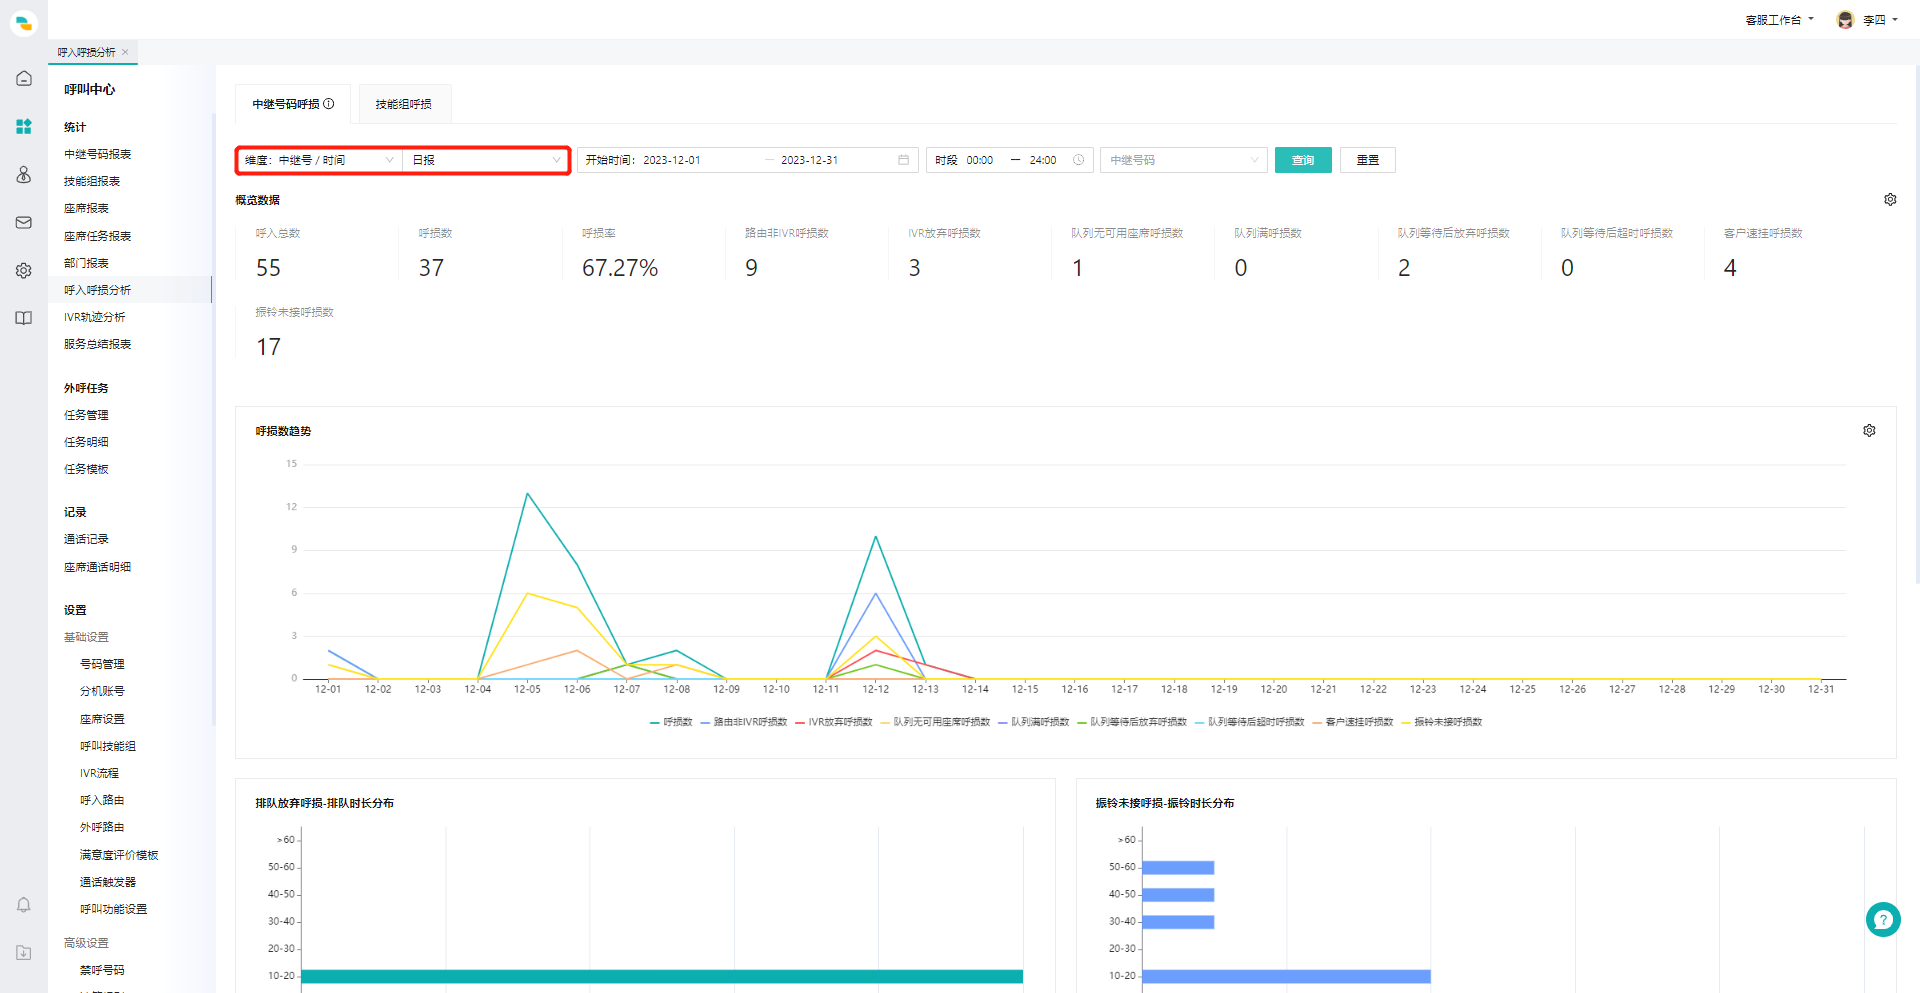
Task: Click the 查询 search button
Action: 1303,160
